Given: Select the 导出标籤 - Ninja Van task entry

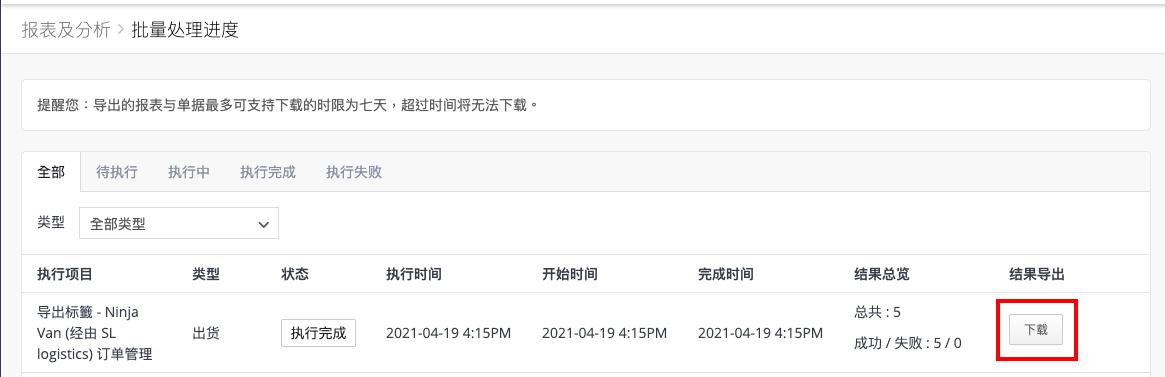Looking at the screenshot, I should pyautogui.click(x=94, y=333).
